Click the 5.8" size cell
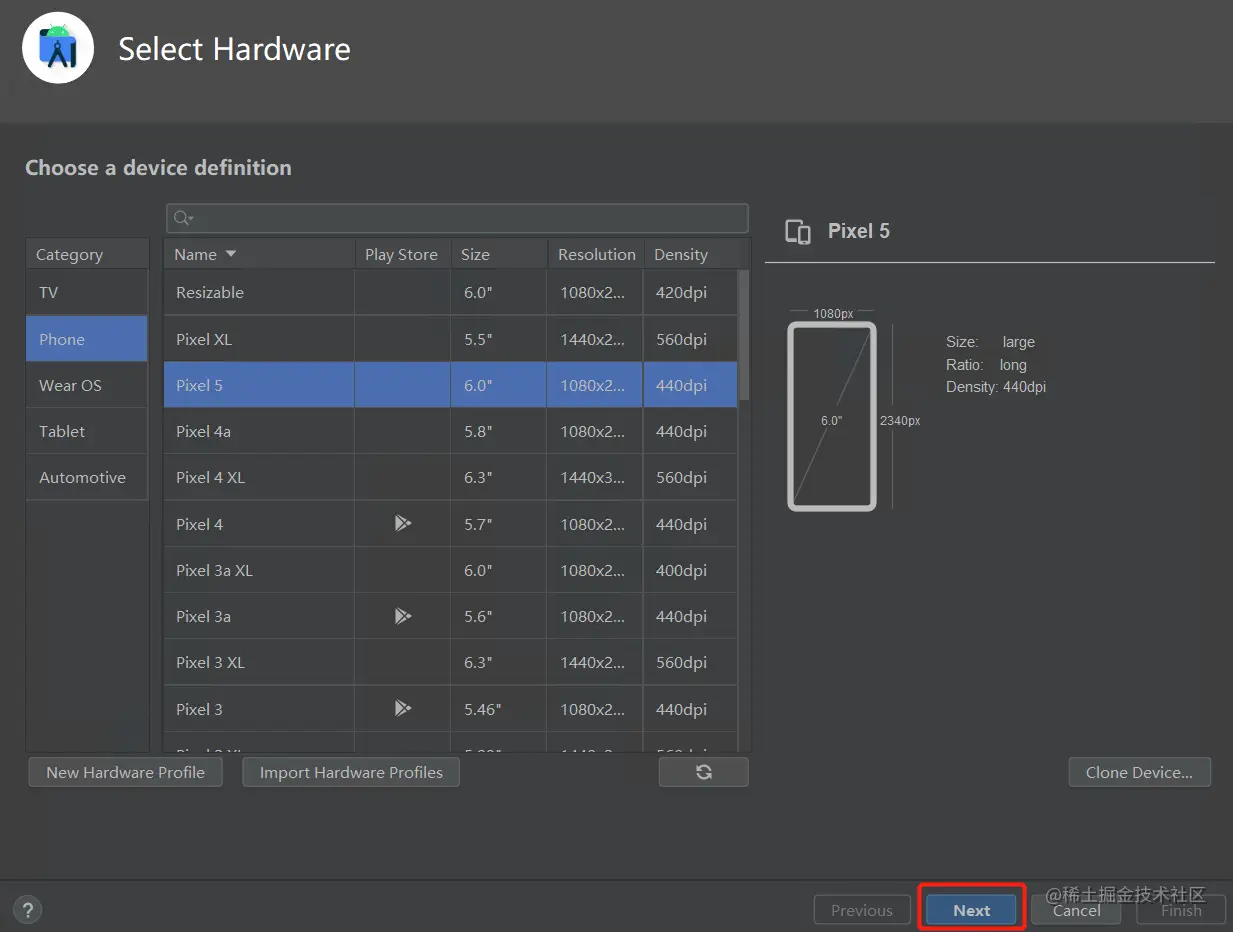Screen dimensions: 1233x932 point(499,431)
